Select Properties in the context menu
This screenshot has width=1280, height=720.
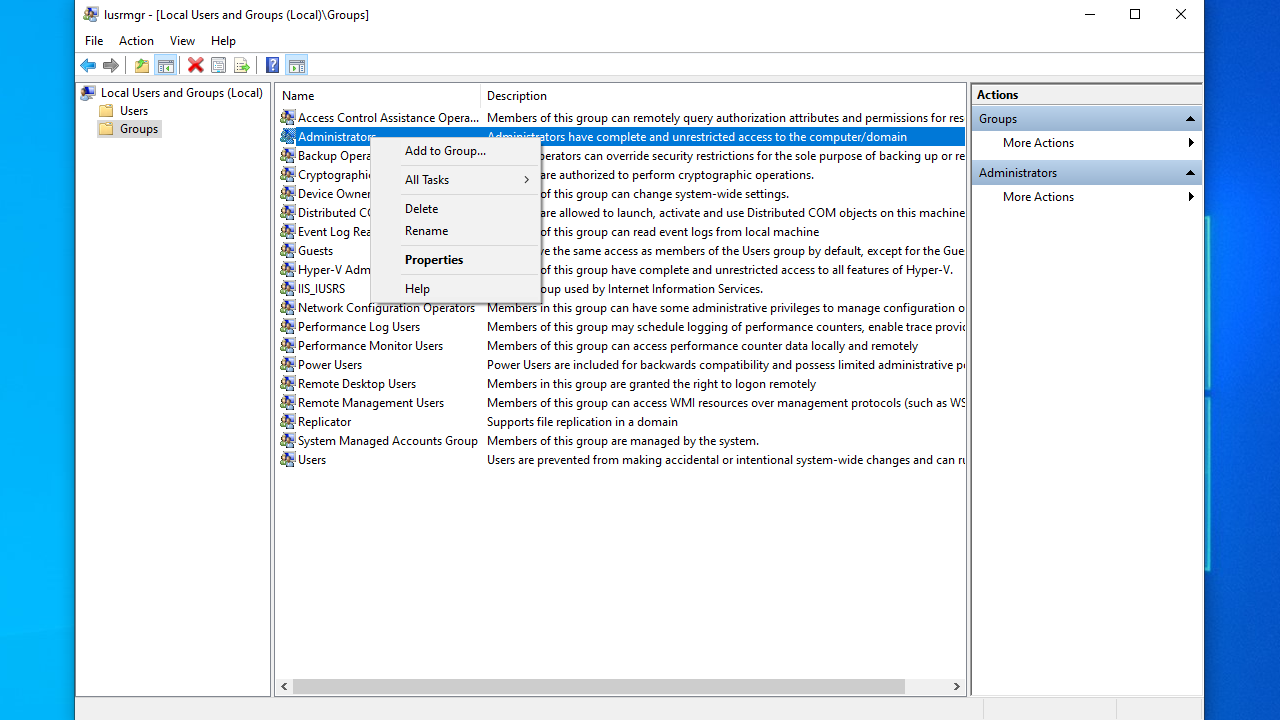coord(434,260)
